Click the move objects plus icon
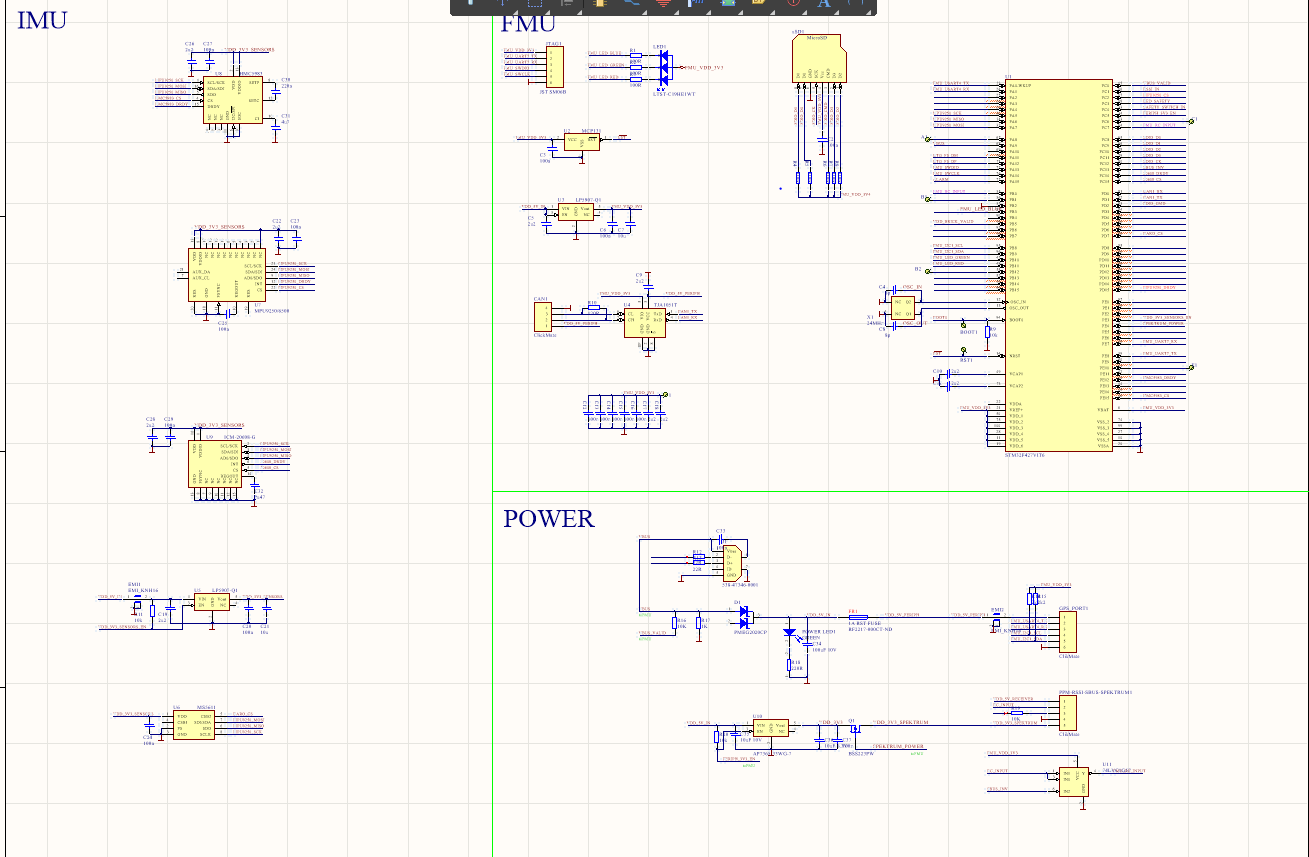This screenshot has width=1309, height=857. [x=503, y=4]
